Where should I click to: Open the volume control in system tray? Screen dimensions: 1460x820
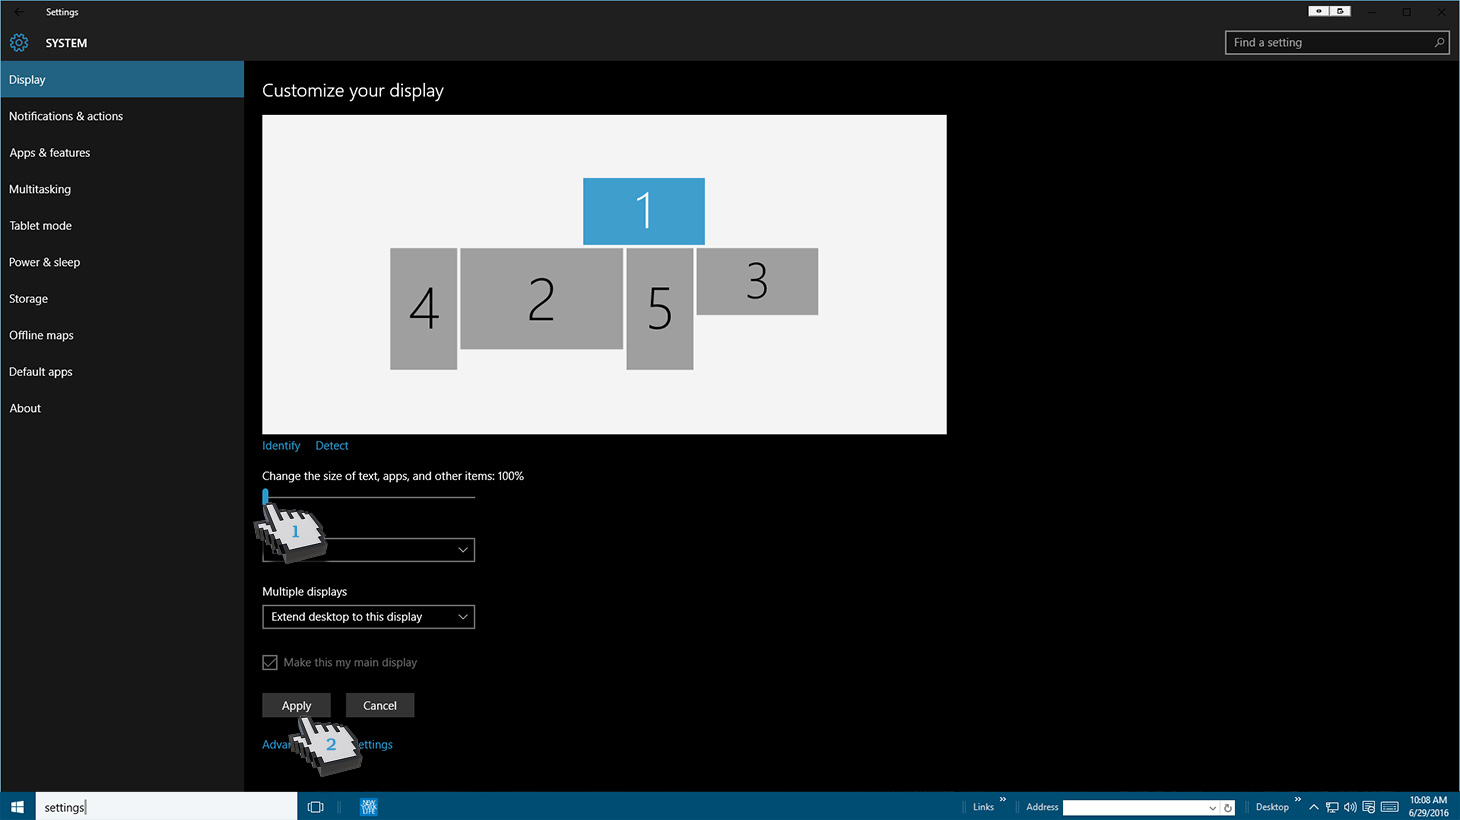[1350, 807]
